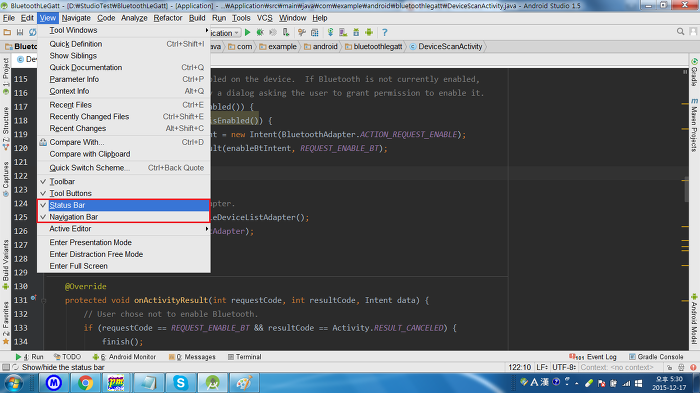Select Recent Files menu entry
Viewport: 700px width, 393px height.
pyautogui.click(x=124, y=105)
